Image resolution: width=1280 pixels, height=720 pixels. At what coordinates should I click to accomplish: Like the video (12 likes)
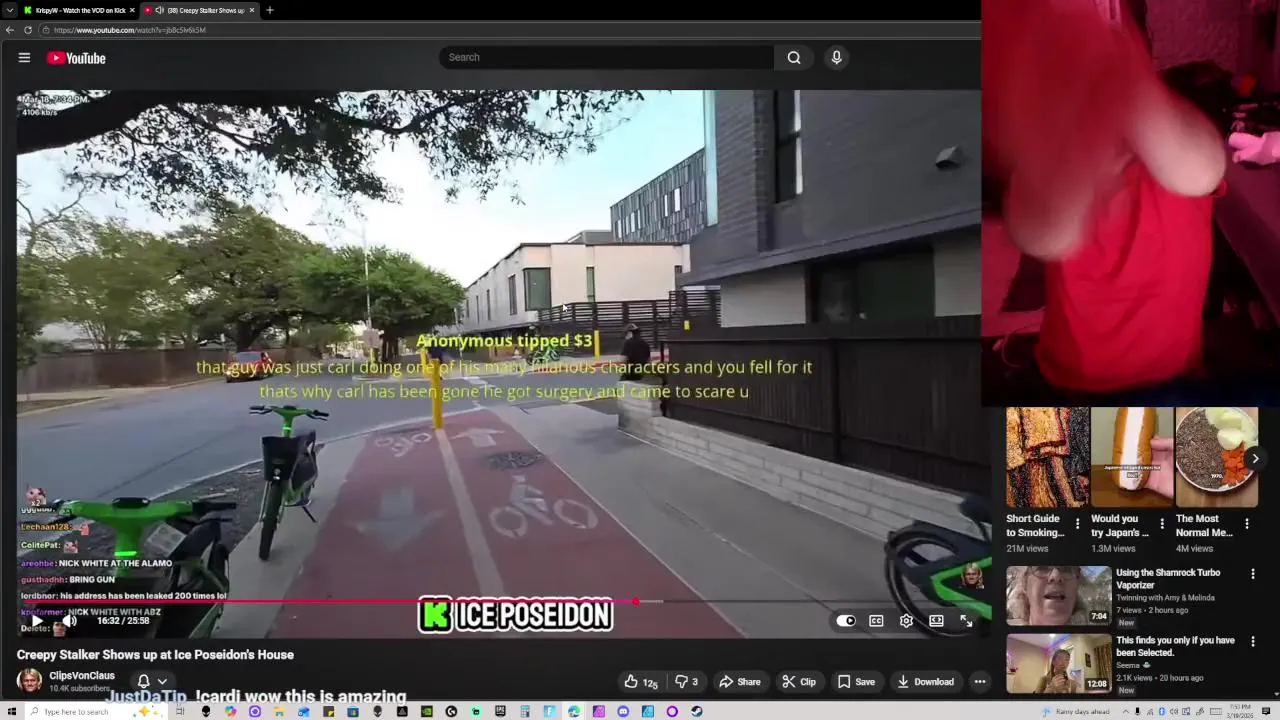(x=641, y=682)
